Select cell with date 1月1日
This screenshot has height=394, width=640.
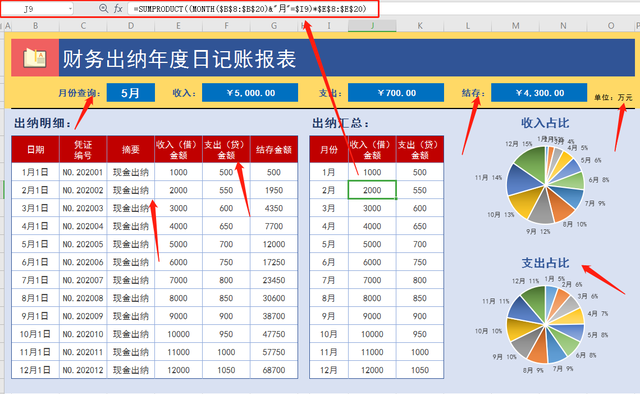[36, 172]
